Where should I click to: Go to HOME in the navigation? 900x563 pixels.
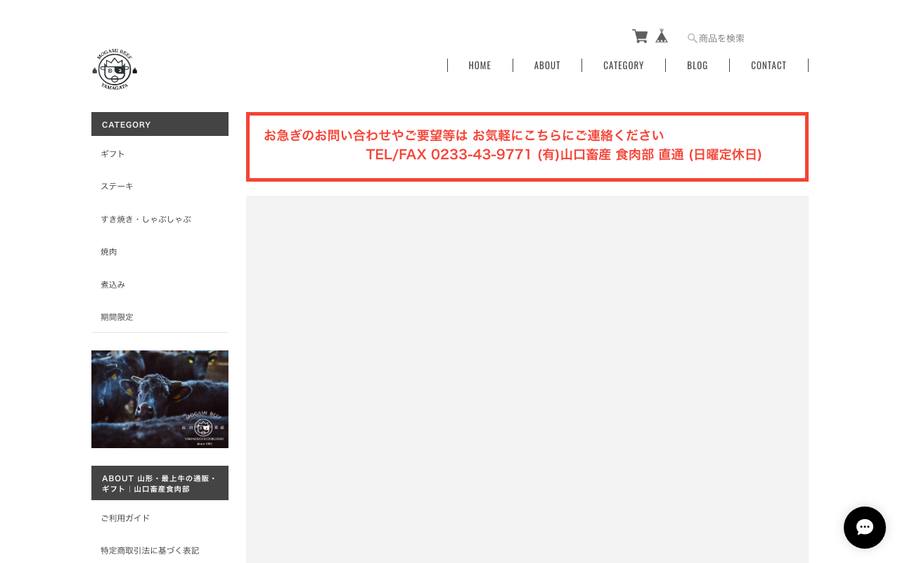tap(480, 65)
